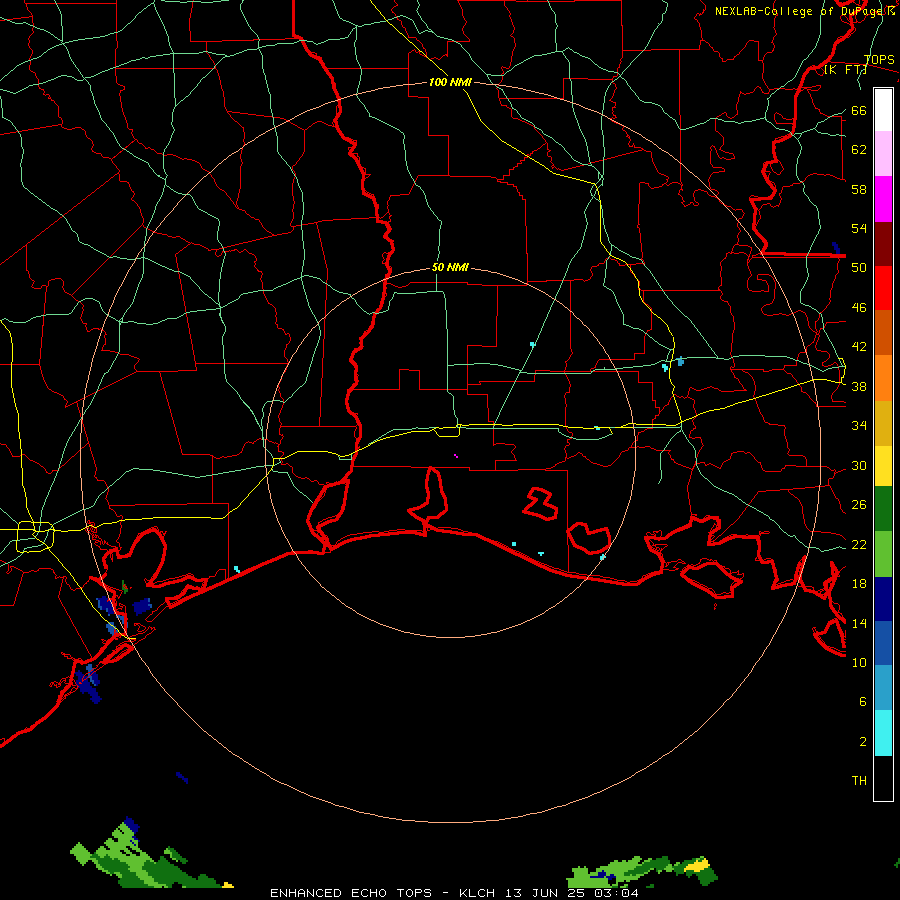Screen dimensions: 900x900
Task: Click the medium blue legend swatch
Action: pyautogui.click(x=883, y=643)
